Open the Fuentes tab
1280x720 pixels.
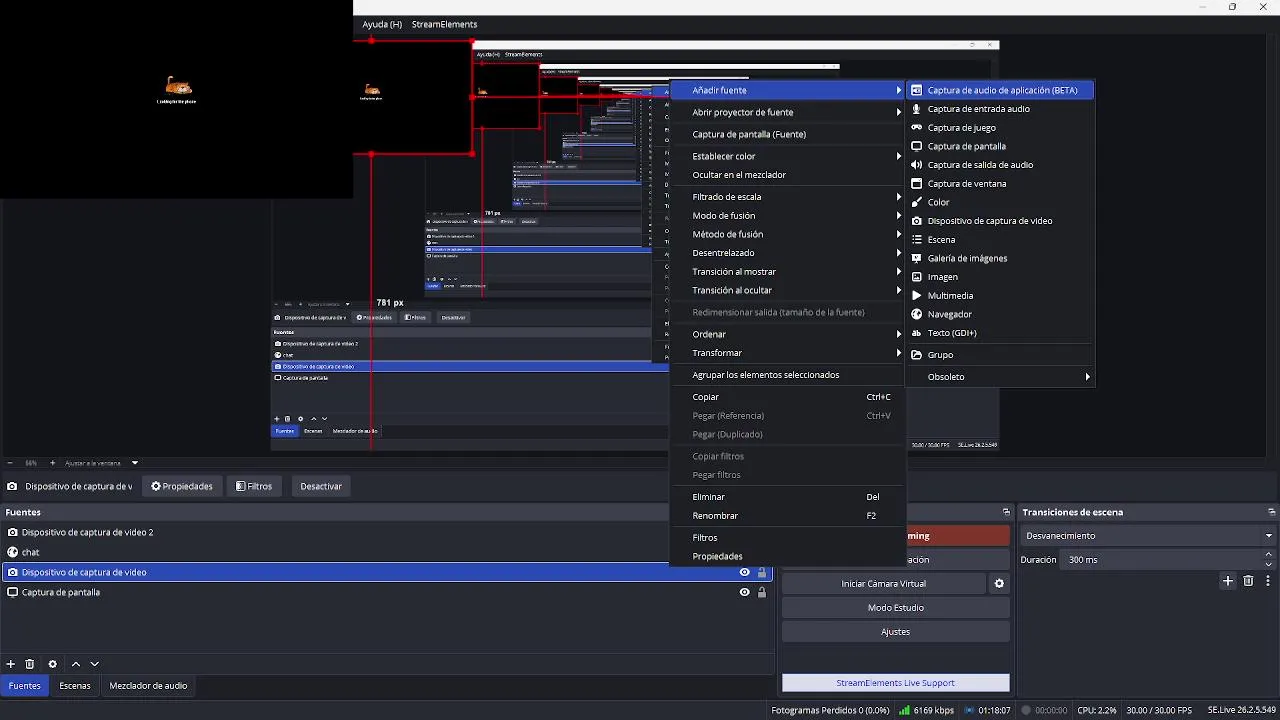[25, 686]
